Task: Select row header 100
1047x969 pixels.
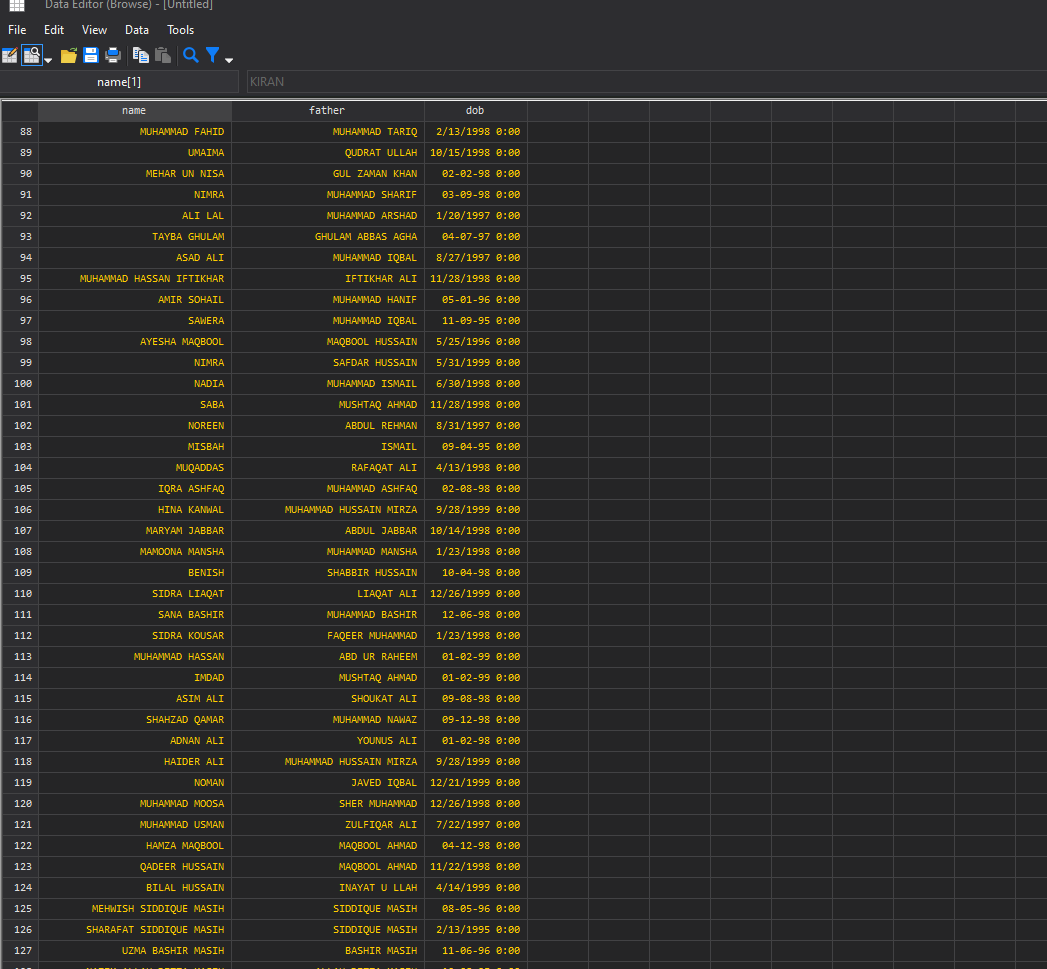Action: pos(20,383)
